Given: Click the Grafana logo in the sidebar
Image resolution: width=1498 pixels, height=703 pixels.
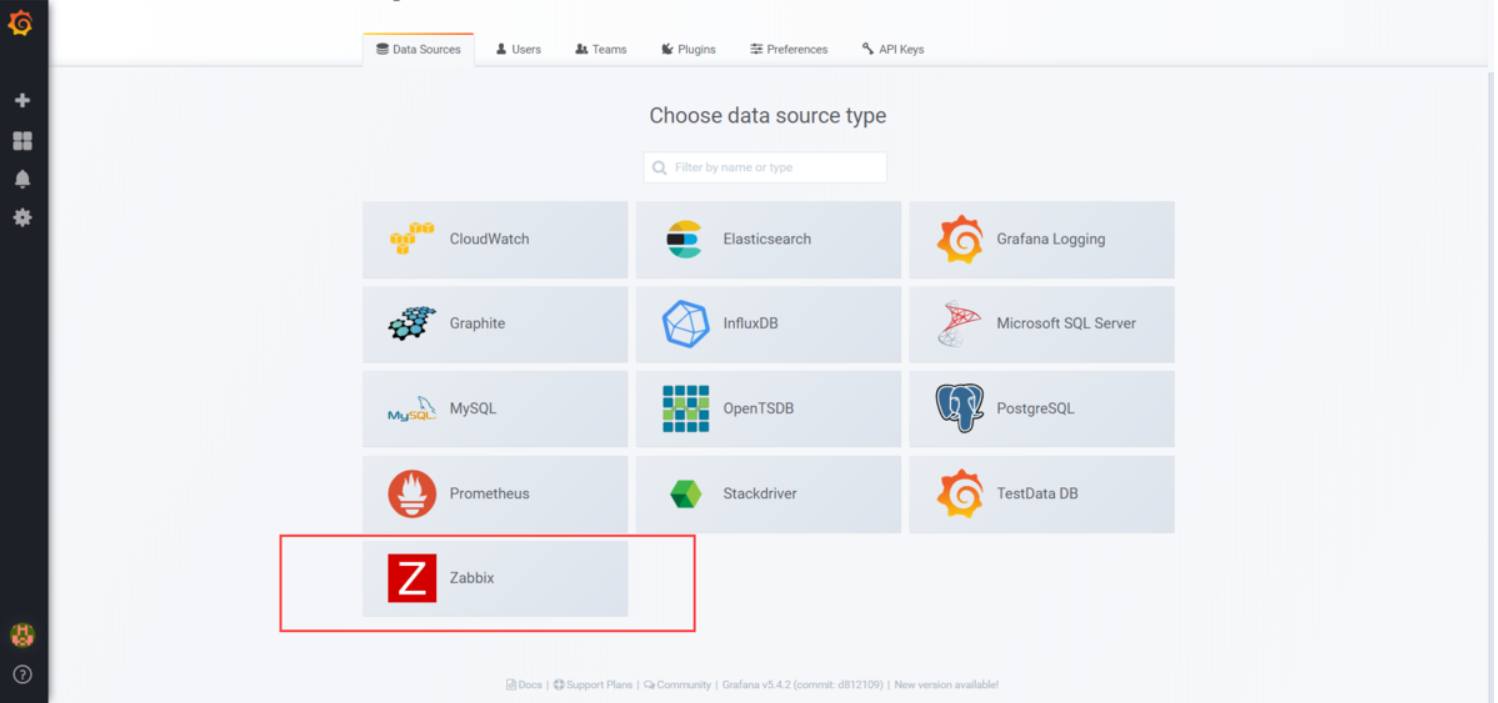Looking at the screenshot, I should 21,22.
